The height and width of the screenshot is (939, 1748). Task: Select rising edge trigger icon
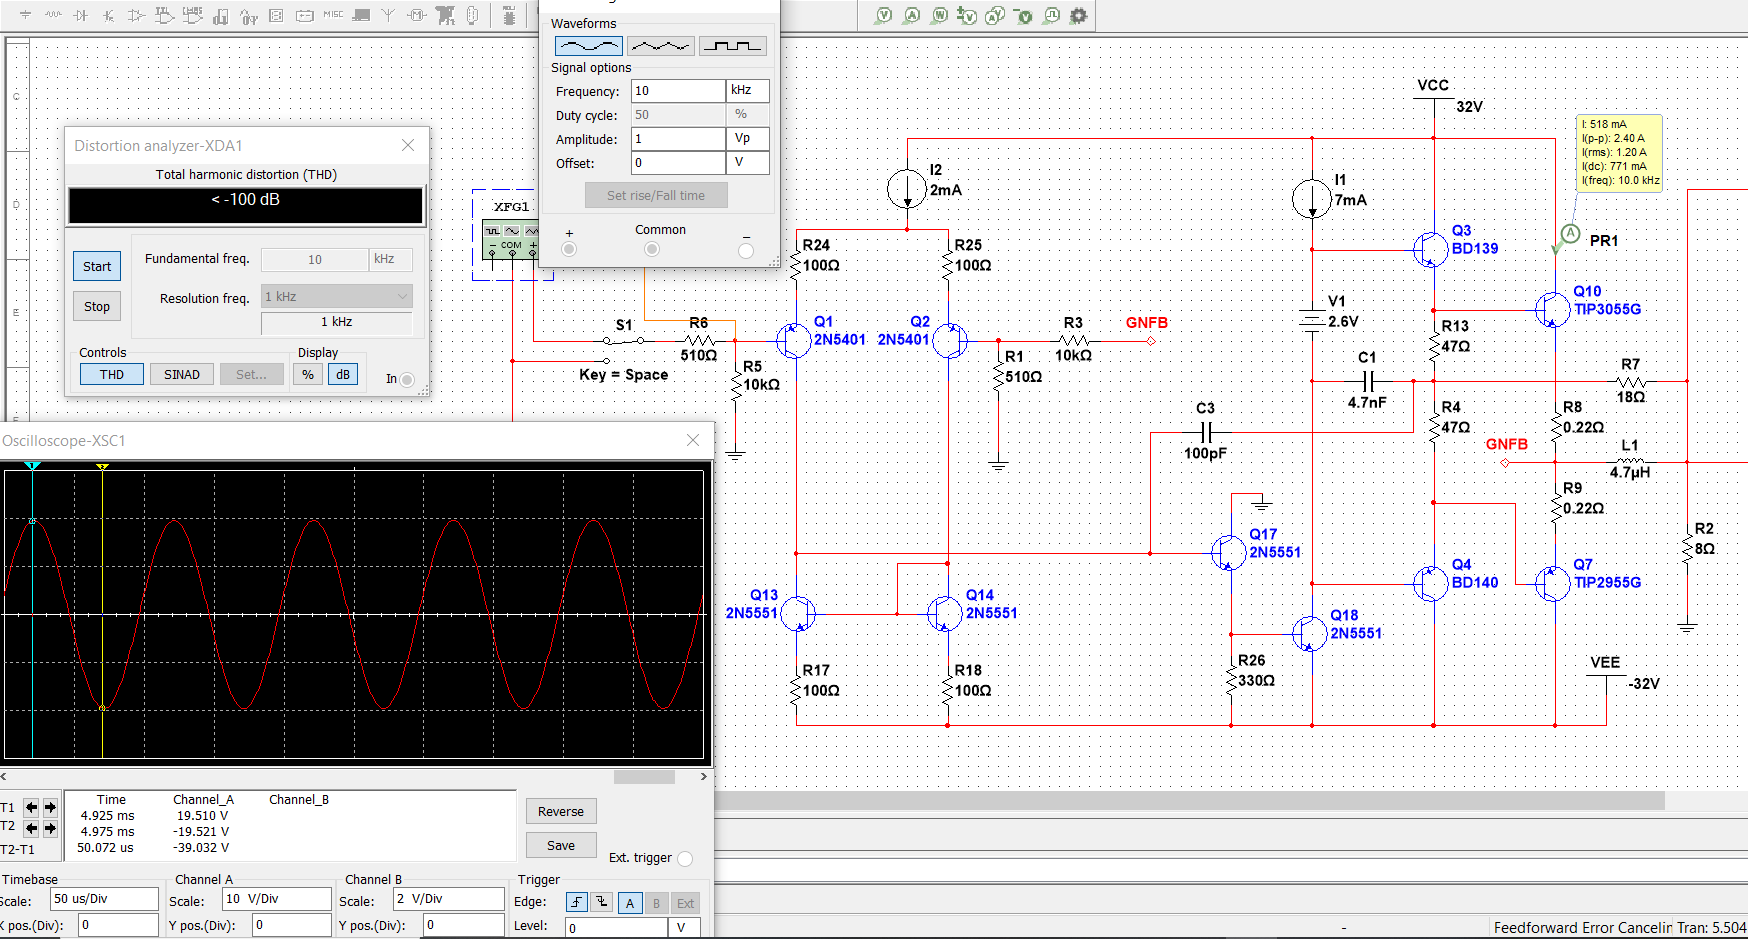pyautogui.click(x=577, y=902)
